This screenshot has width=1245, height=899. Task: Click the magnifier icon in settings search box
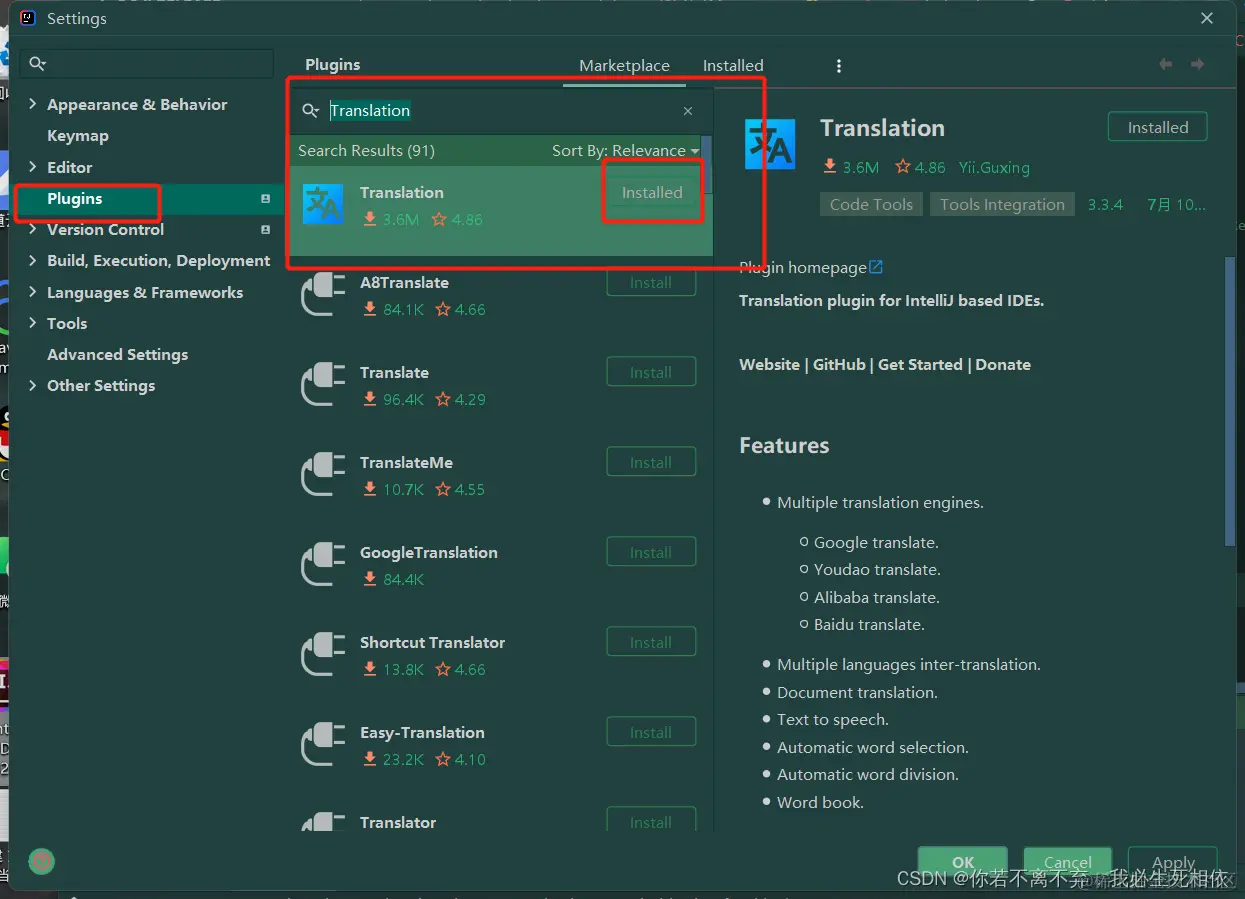[38, 64]
